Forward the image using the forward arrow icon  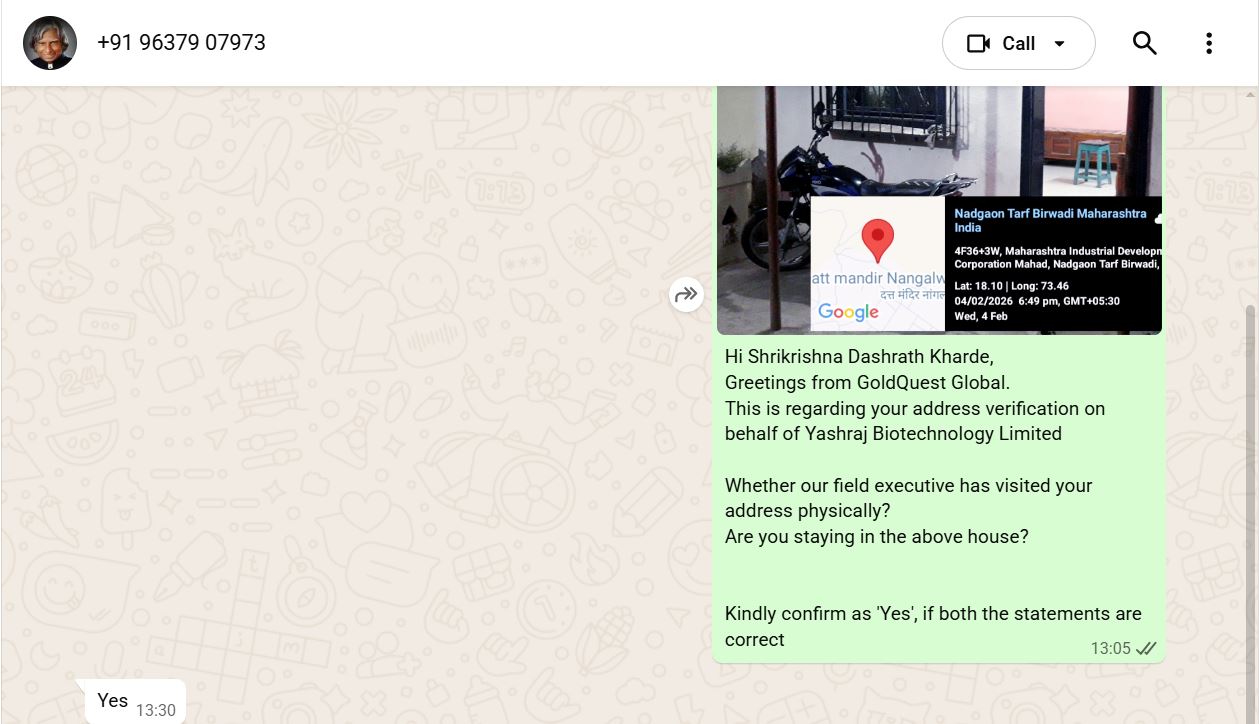coord(686,294)
